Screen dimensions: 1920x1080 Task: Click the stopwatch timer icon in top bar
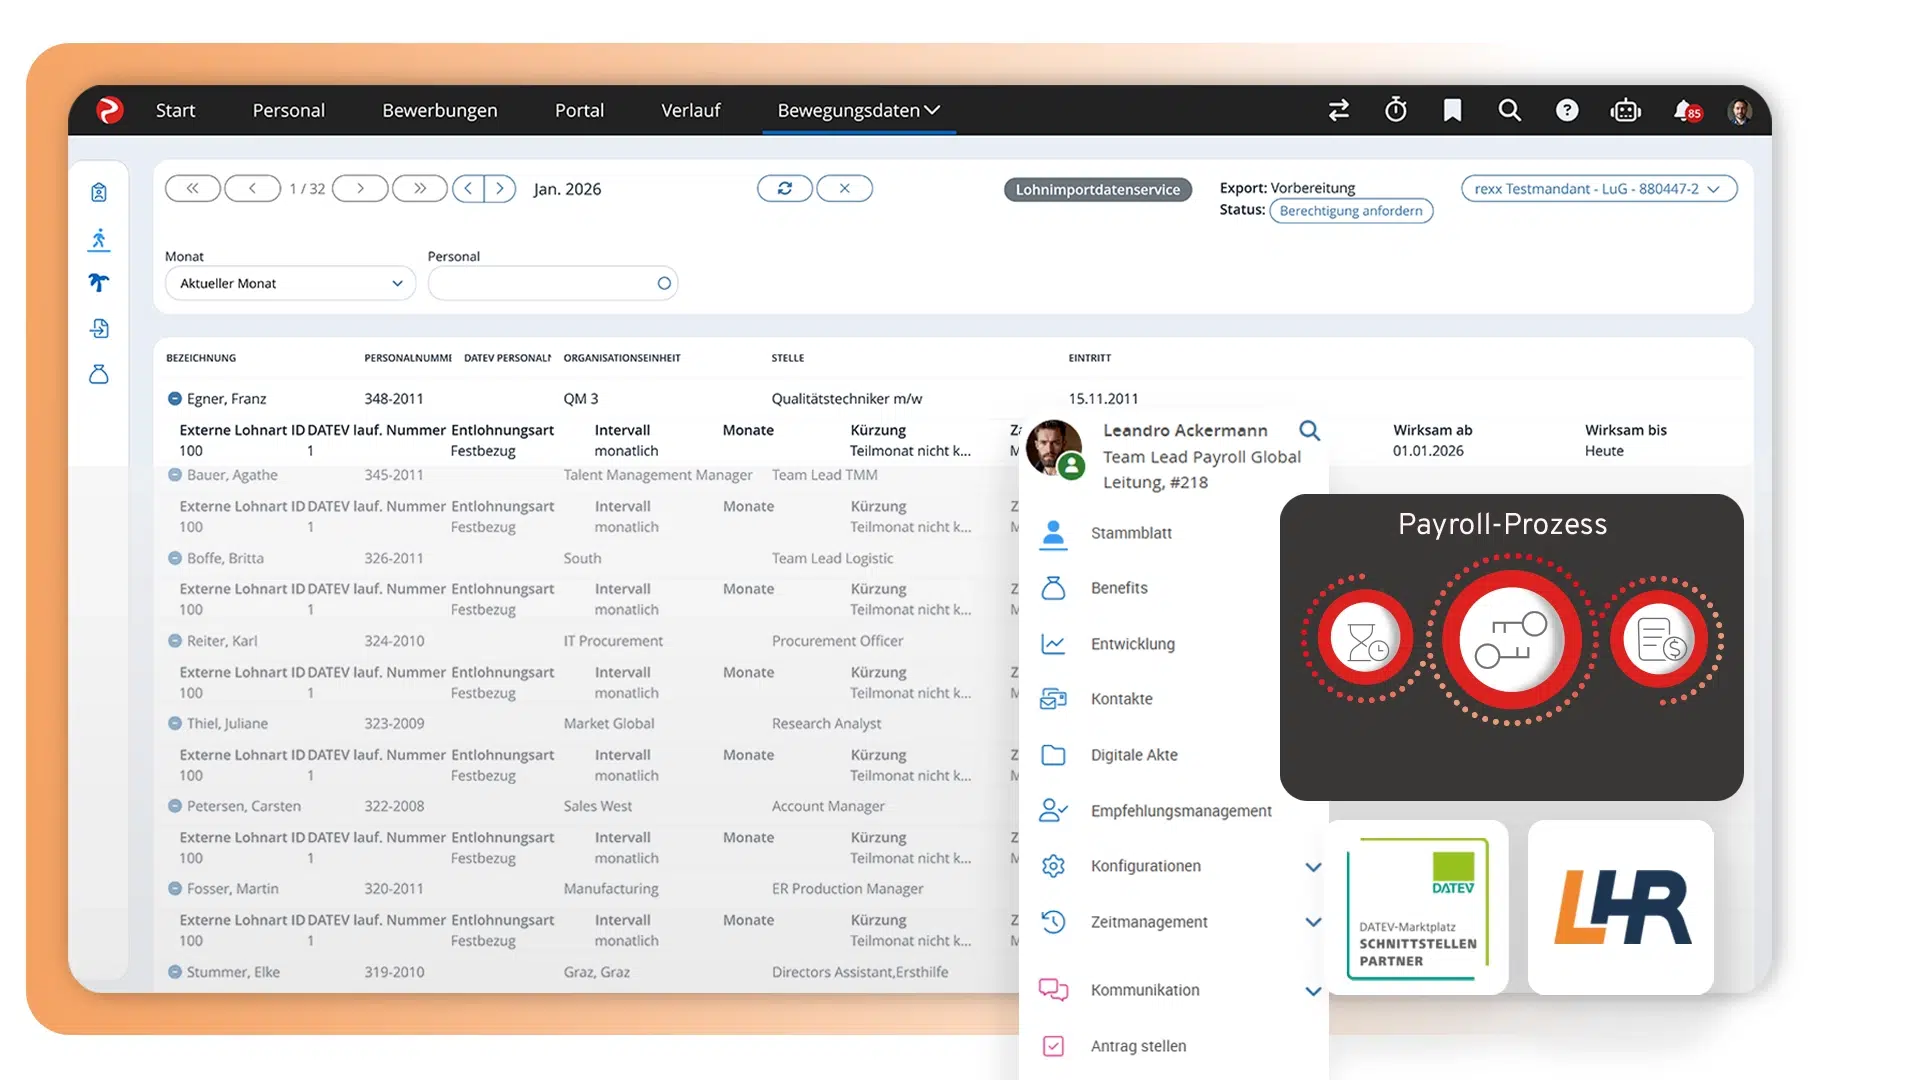1395,110
